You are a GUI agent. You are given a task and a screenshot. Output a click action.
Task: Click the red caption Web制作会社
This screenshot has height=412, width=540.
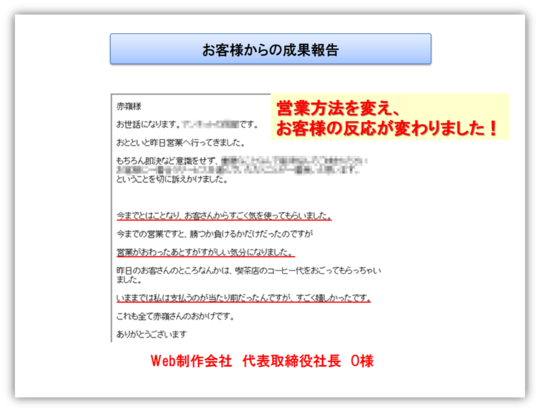(x=191, y=361)
